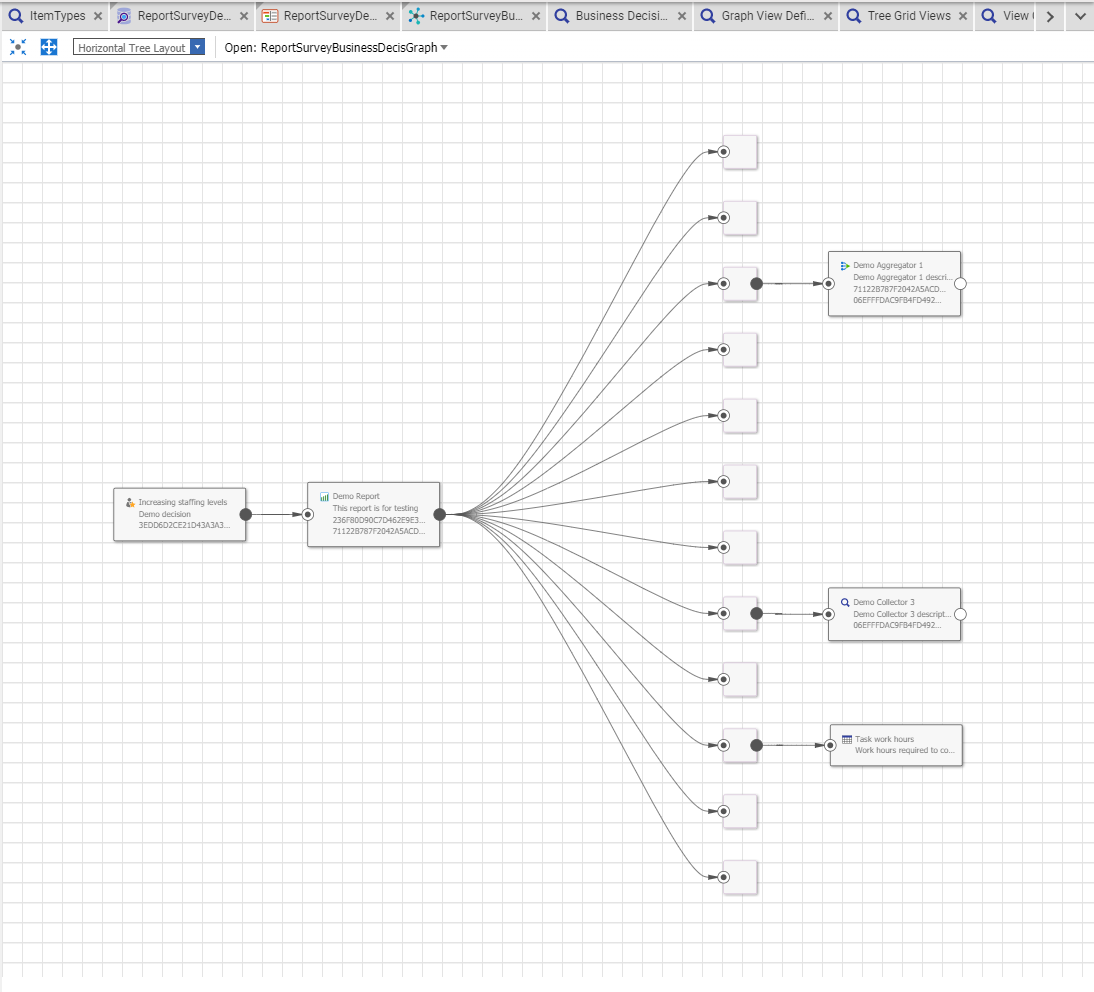
Task: Click the magnifier icon in Demo Collector 3 node
Action: (x=845, y=602)
